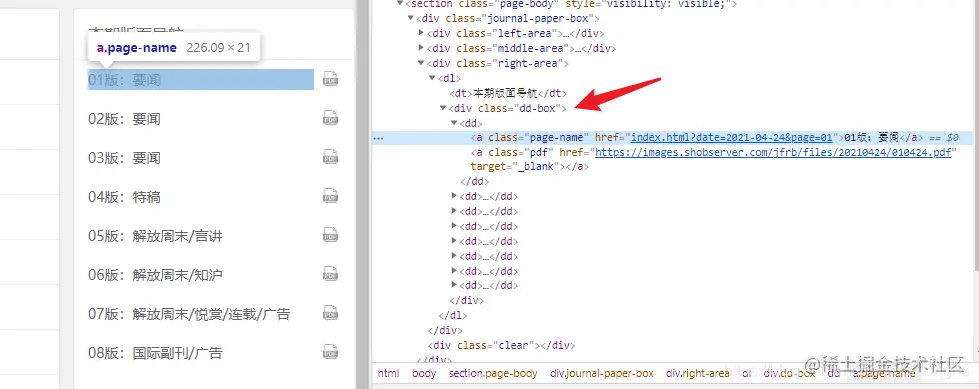Viewport: 979px width, 389px height.
Task: Open the PDF icon beside 06版:解放周末/知沪
Action: click(330, 274)
